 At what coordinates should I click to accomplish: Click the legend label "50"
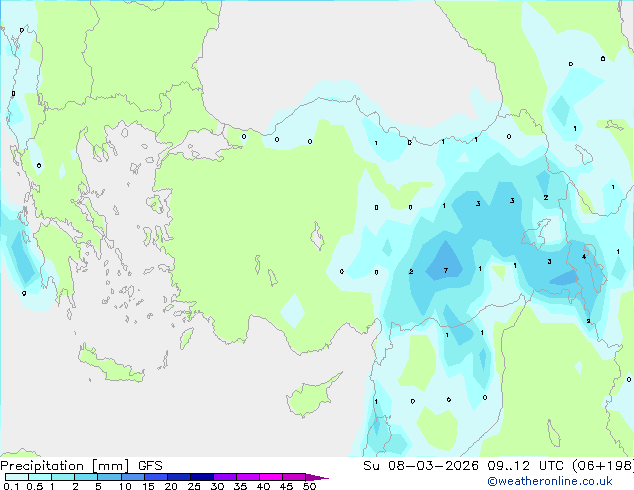point(309,486)
